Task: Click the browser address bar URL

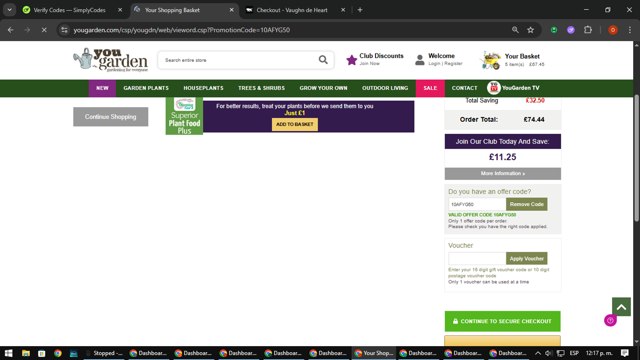Action: pyautogui.click(x=182, y=30)
